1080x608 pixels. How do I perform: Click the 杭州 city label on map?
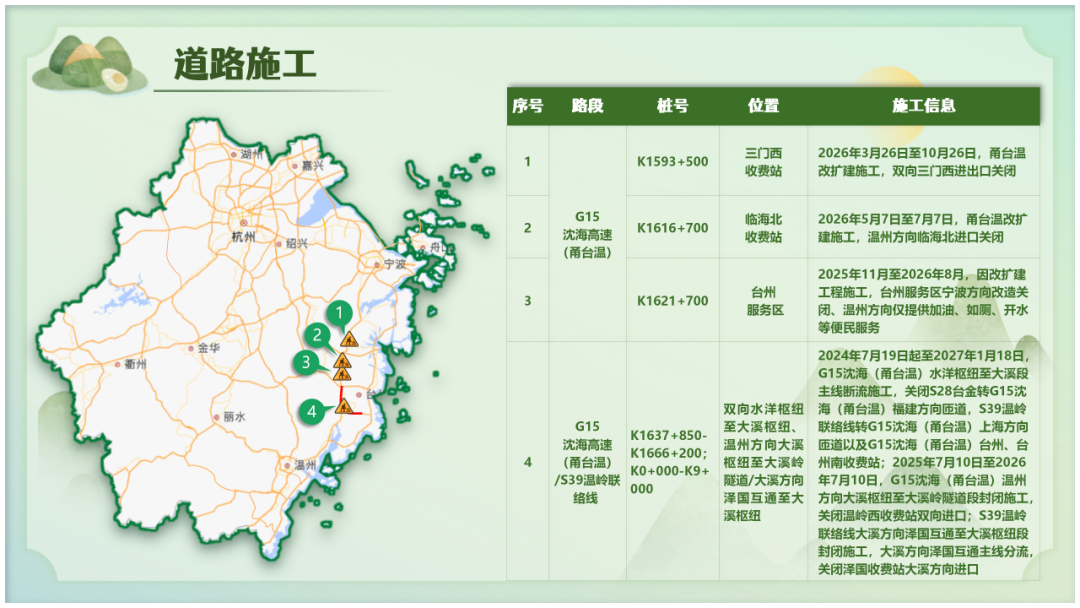[244, 237]
